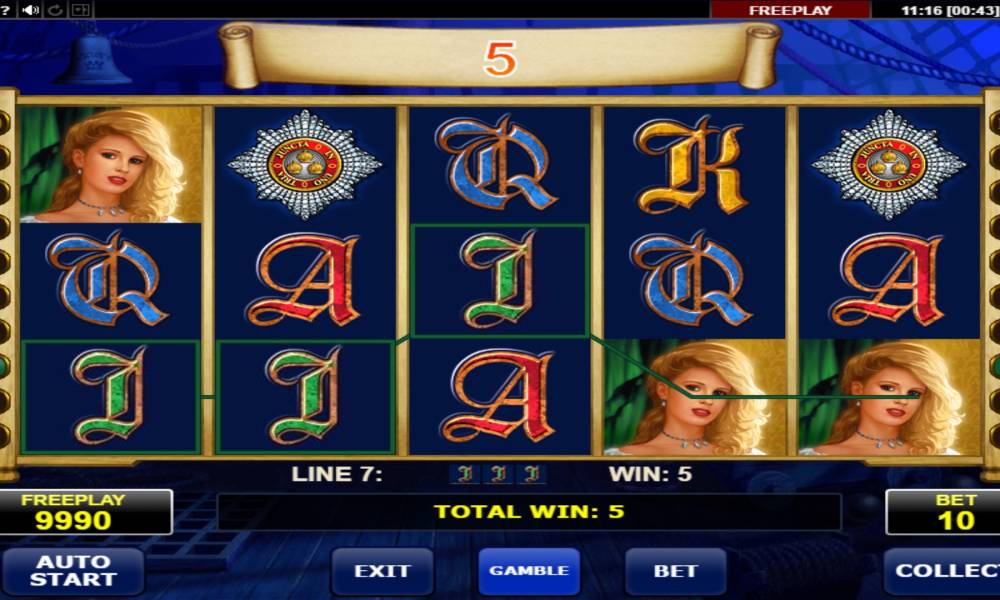Viewport: 1000px width, 600px height.
Task: Click the AUTO START button
Action: (x=73, y=571)
